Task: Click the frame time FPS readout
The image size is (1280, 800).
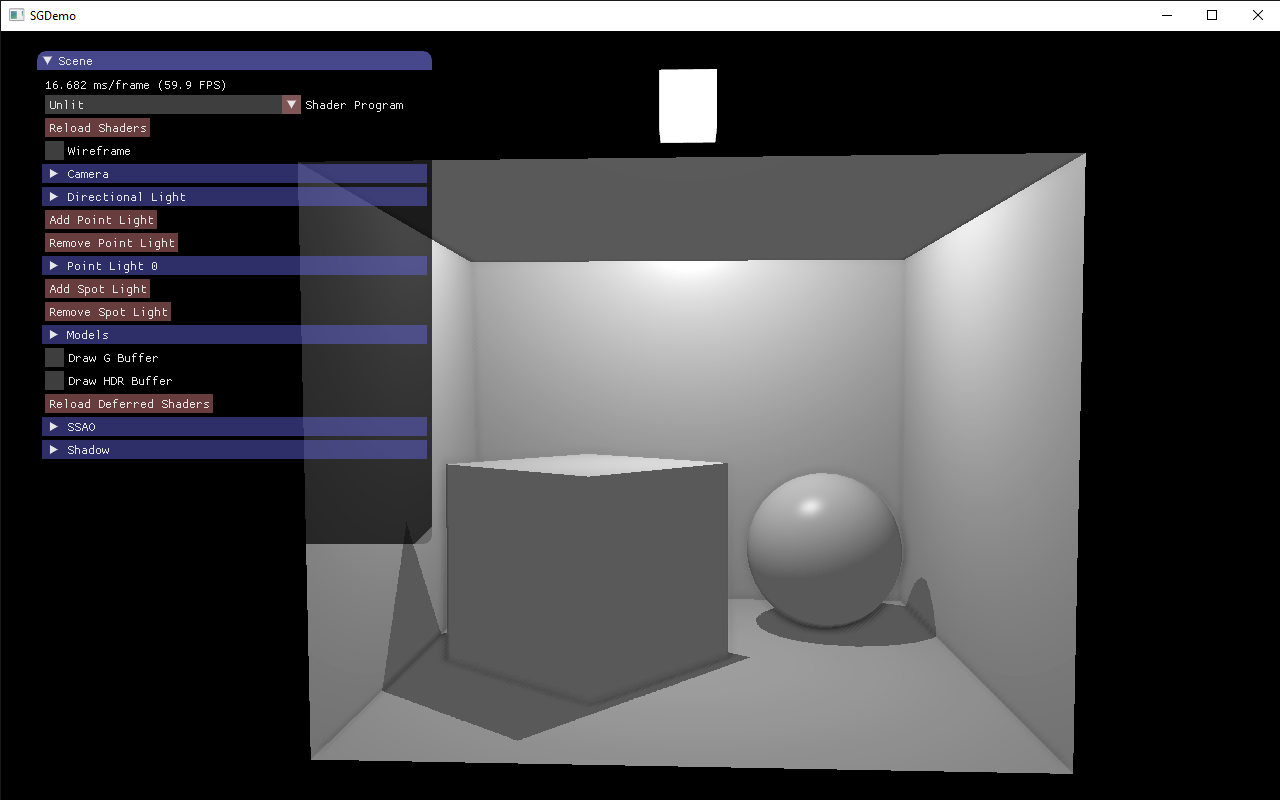Action: pyautogui.click(x=136, y=85)
